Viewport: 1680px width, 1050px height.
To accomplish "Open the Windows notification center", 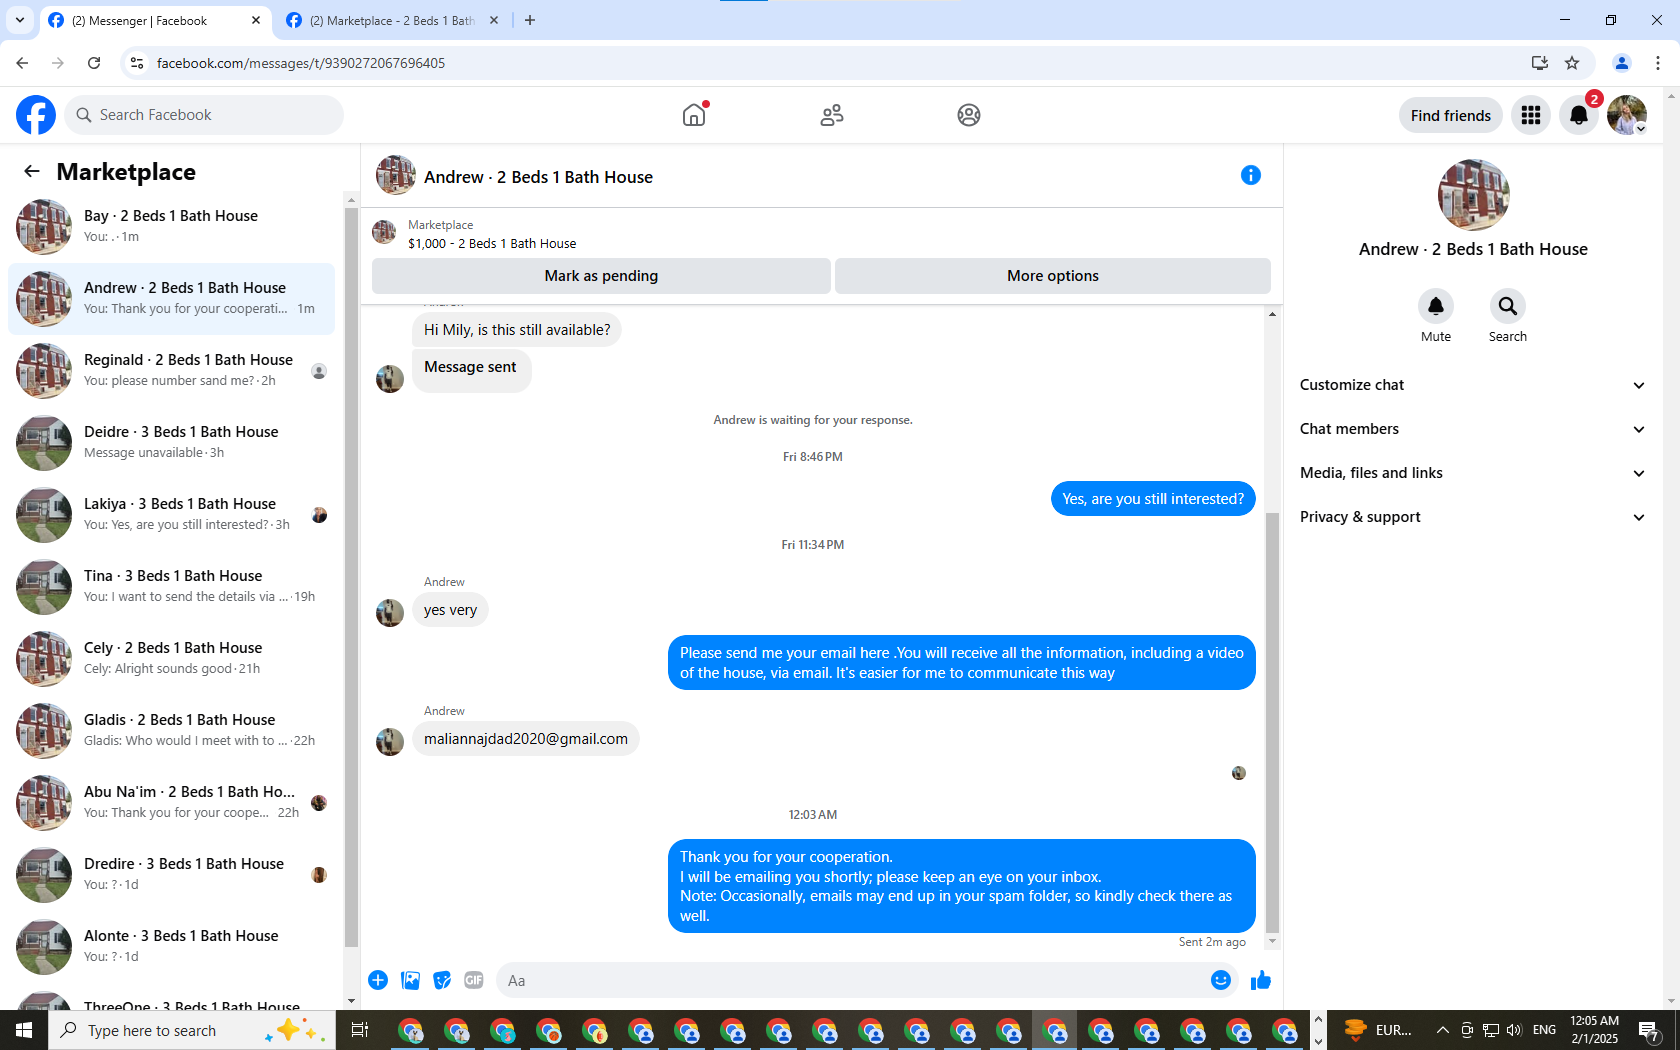I will 1650,1030.
